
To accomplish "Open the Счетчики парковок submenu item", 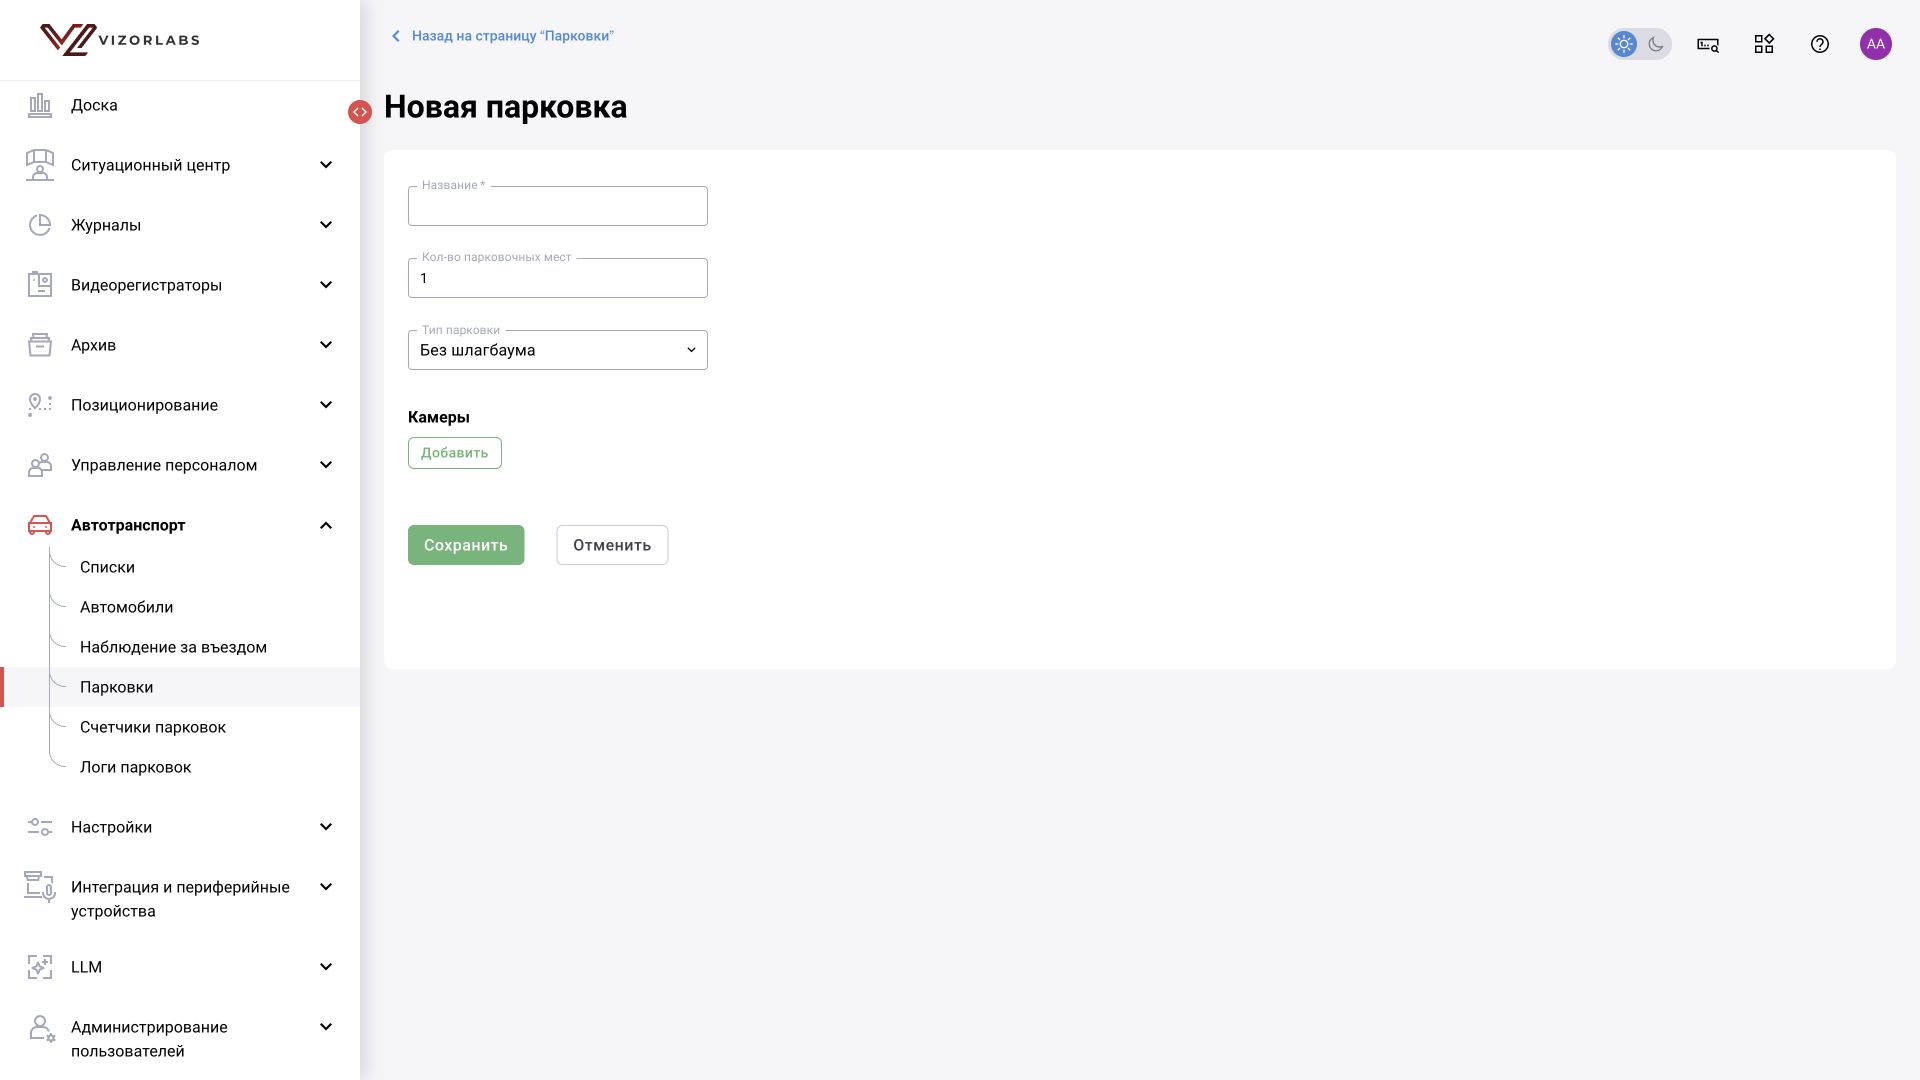I will [153, 727].
